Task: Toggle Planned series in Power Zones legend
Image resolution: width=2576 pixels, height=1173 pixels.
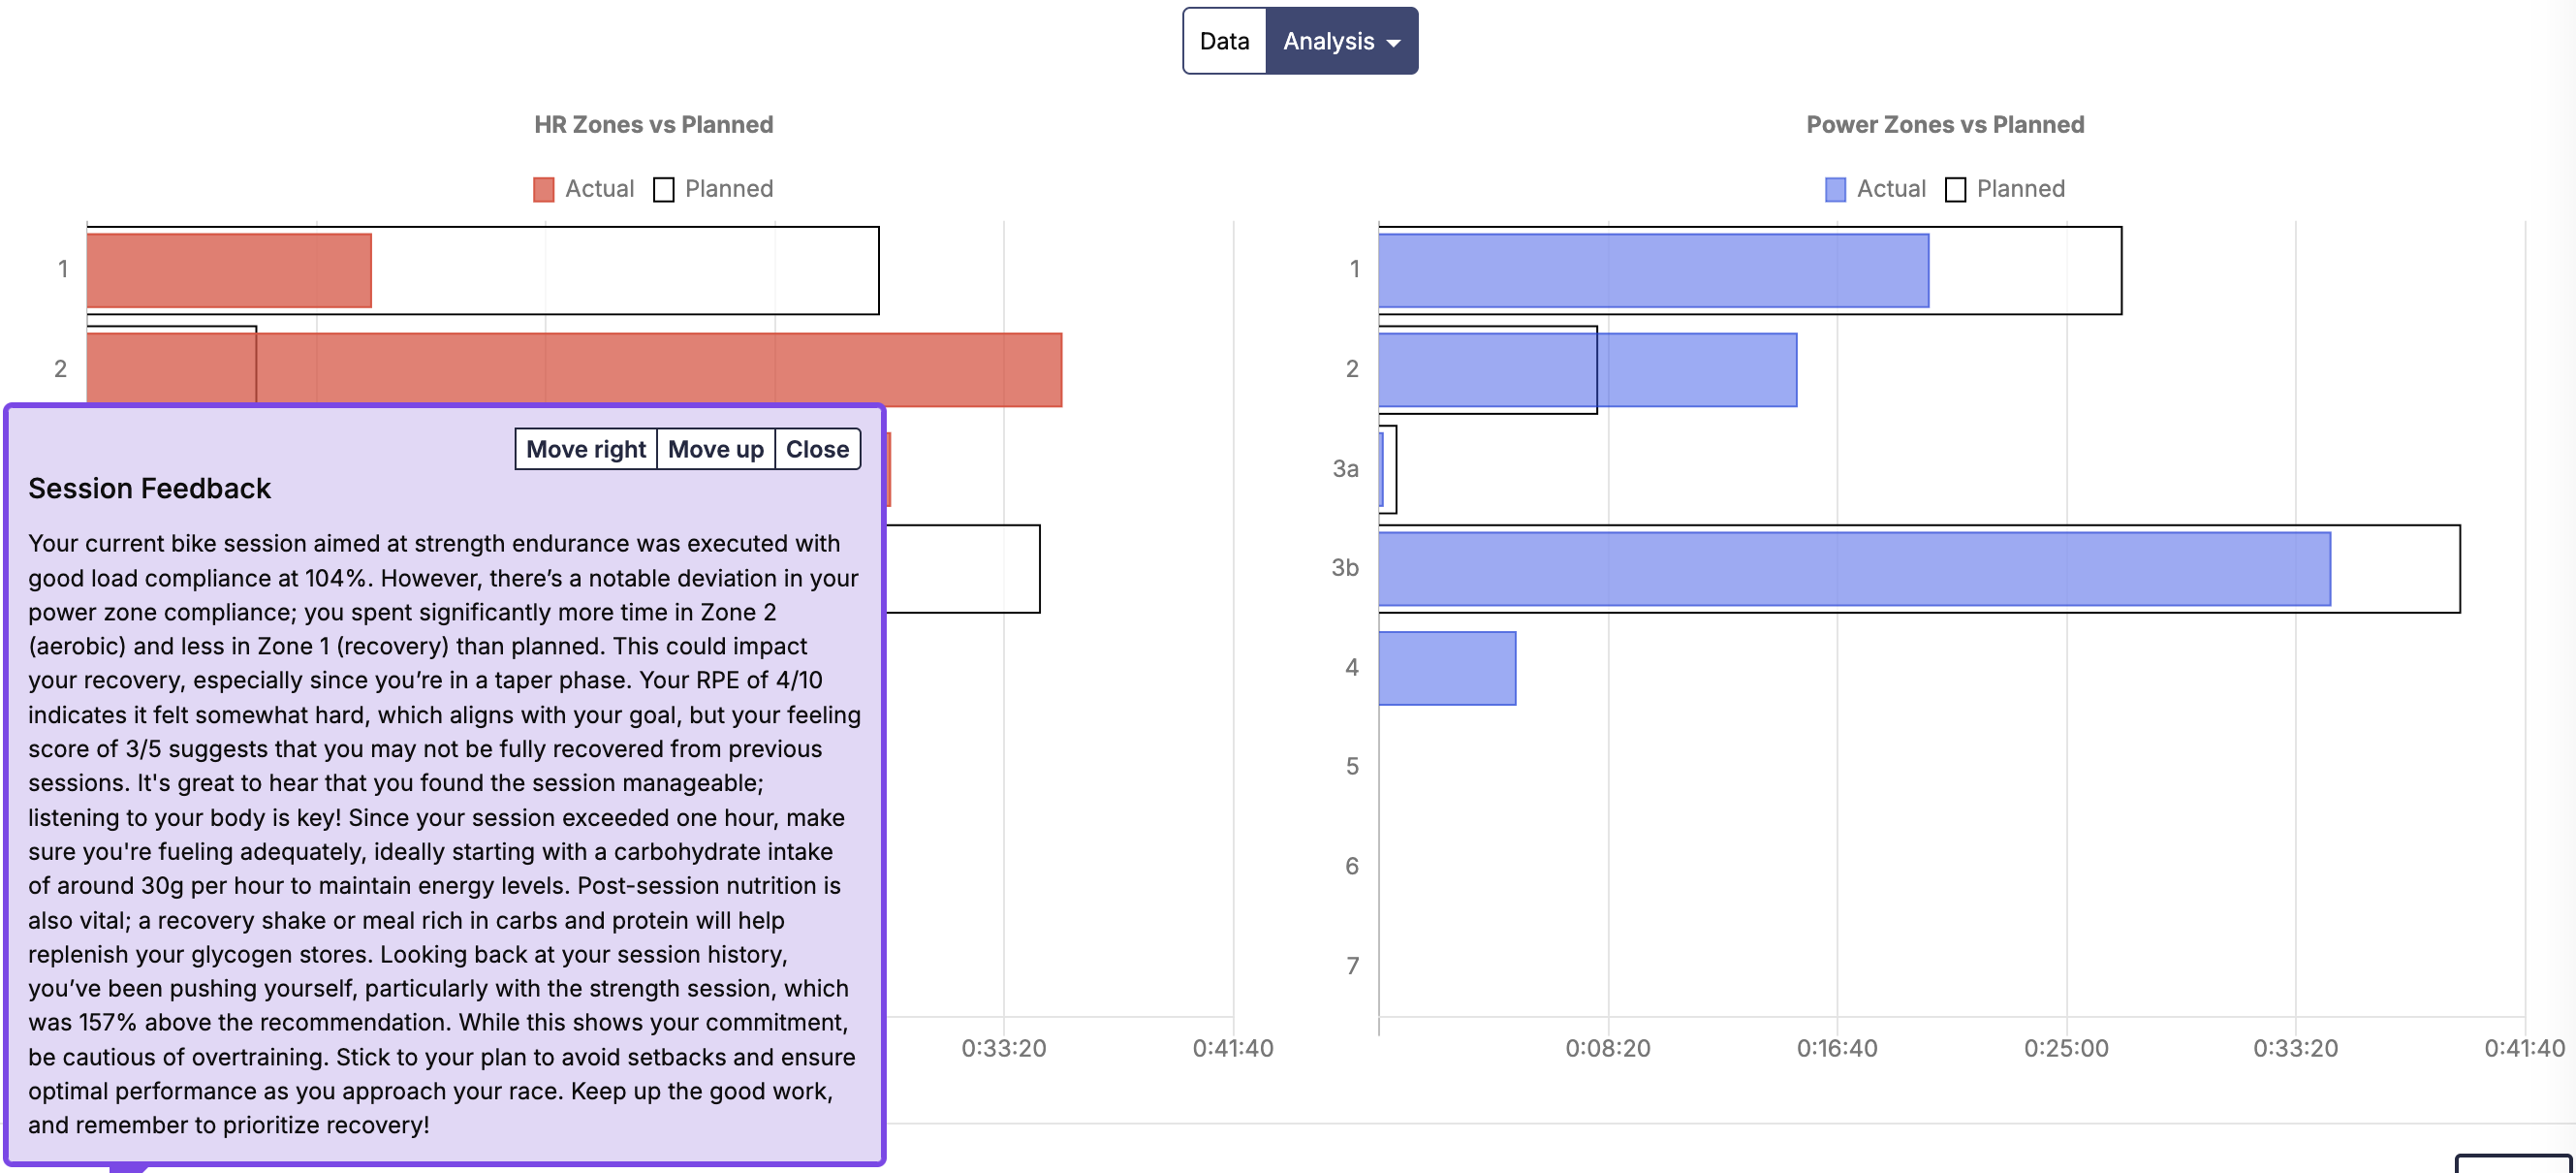Action: pos(2020,189)
